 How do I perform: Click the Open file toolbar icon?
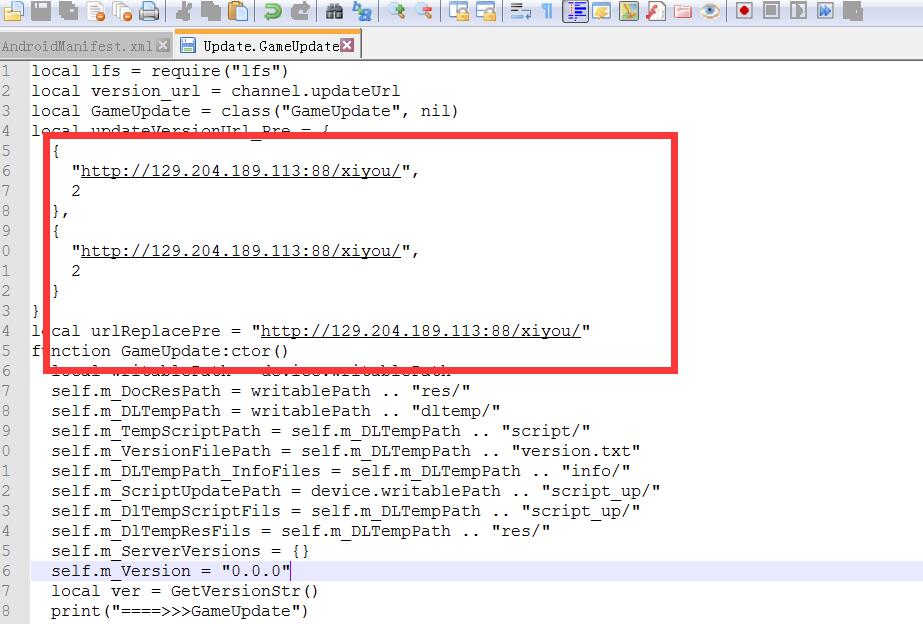[14, 11]
